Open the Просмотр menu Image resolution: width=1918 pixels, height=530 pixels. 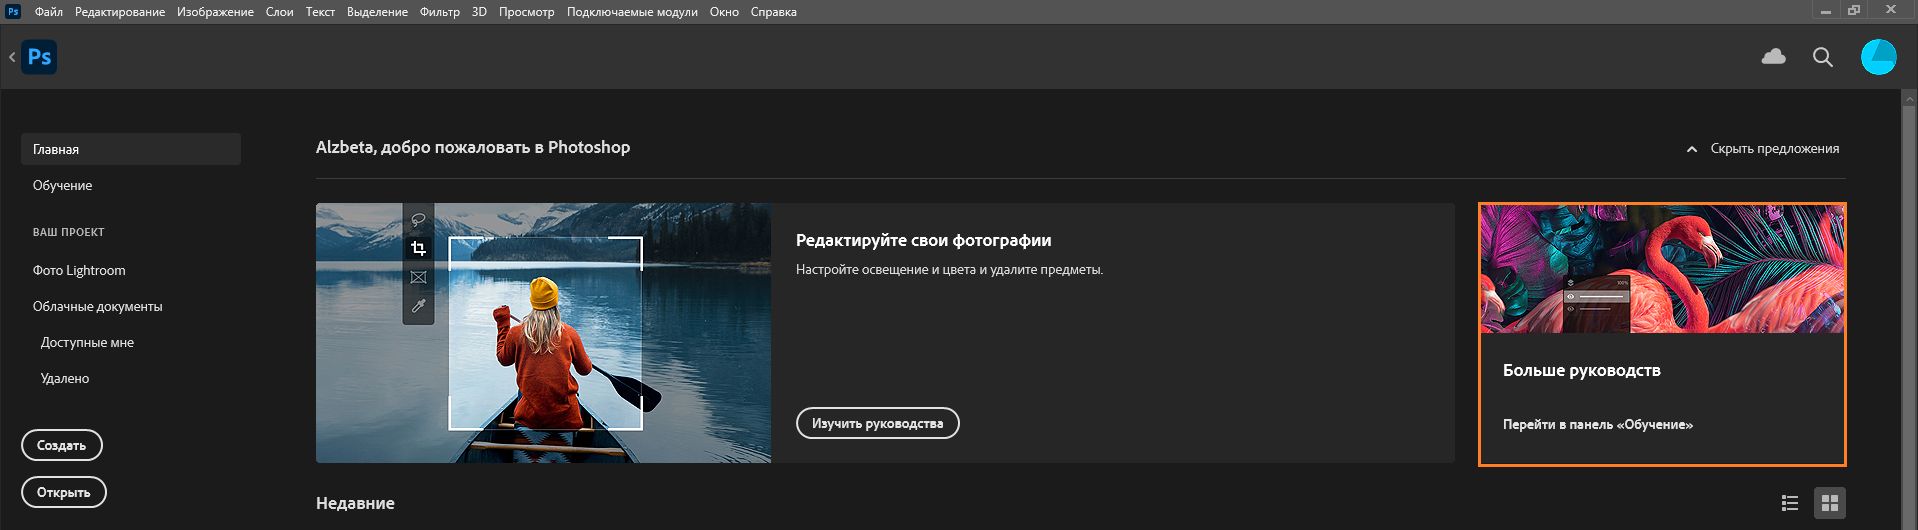pos(526,12)
